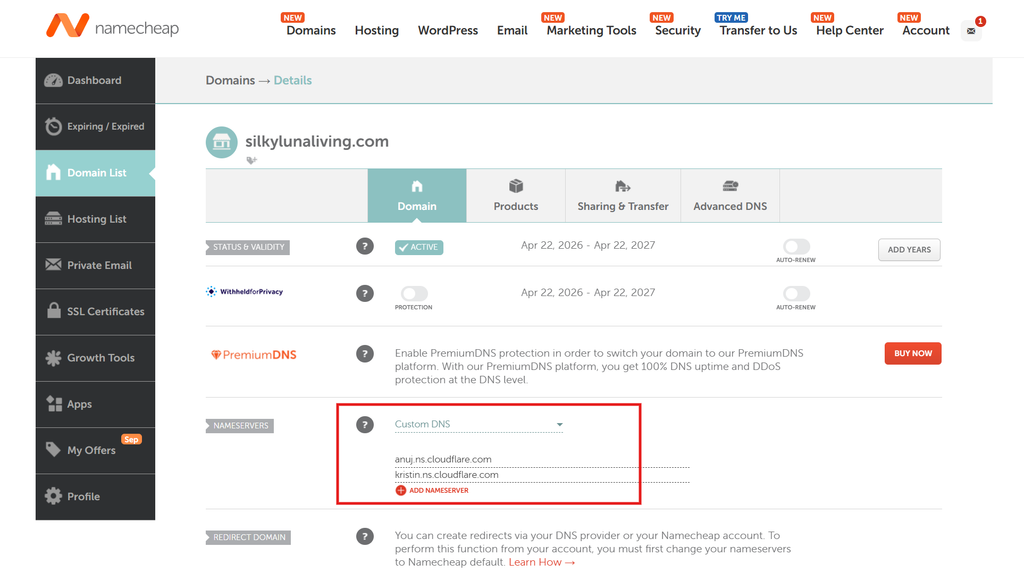Click the Redirect Domain help question mark
The width and height of the screenshot is (1024, 582).
coord(364,536)
